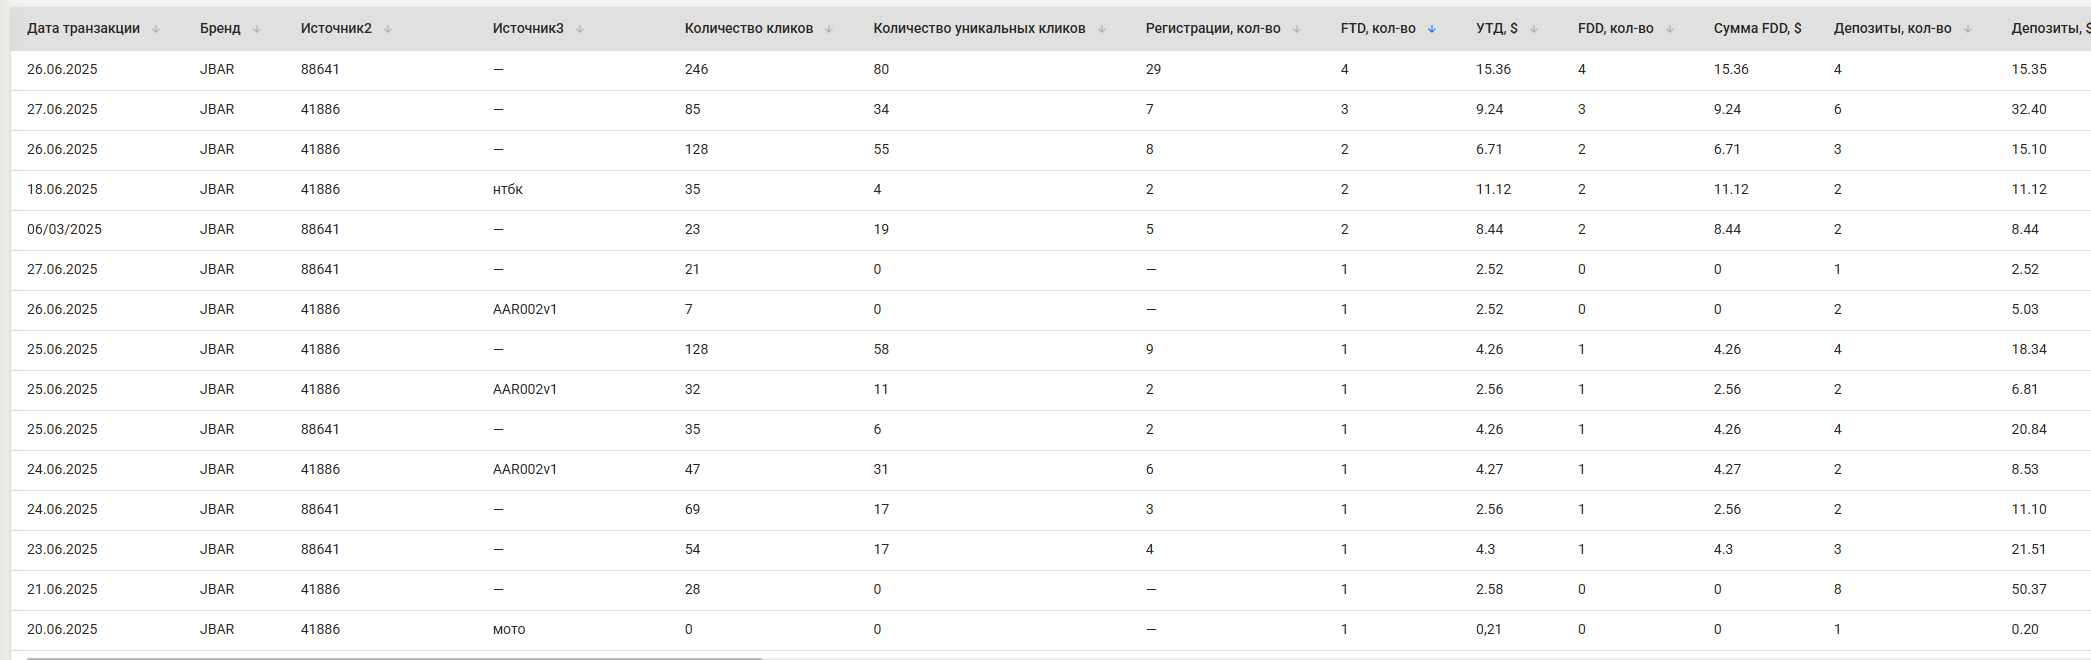Screen dimensions: 2091x660
Task: Click the нтбк Источник3 cell
Action: coord(508,189)
